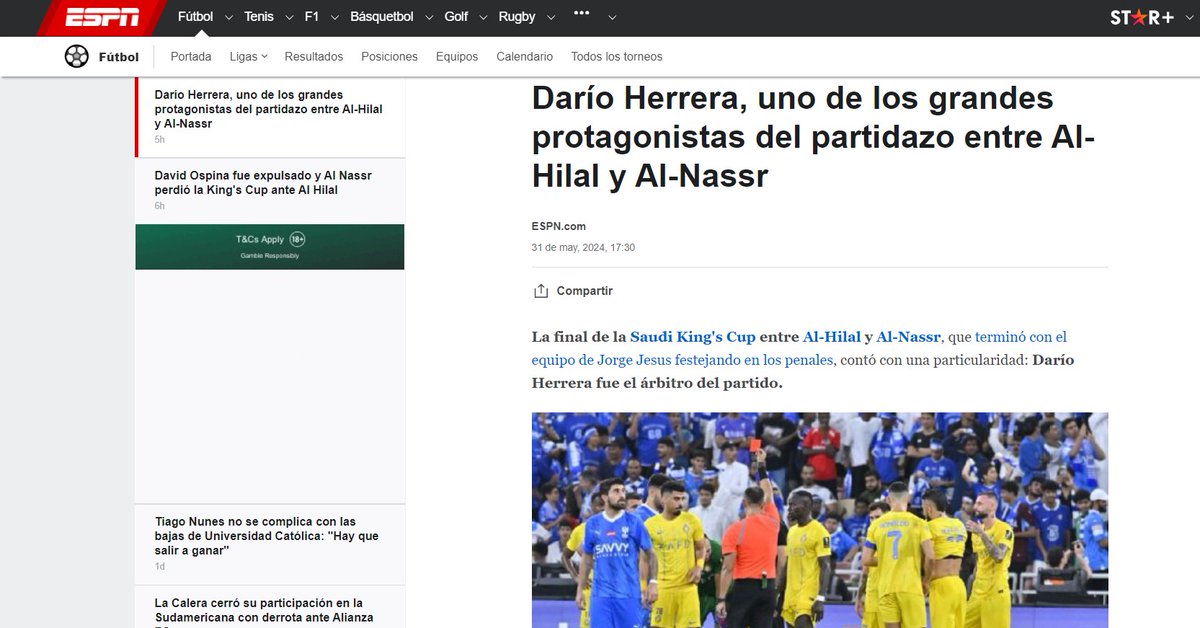Open the Star+ logo link
1200x628 pixels.
tap(1141, 17)
